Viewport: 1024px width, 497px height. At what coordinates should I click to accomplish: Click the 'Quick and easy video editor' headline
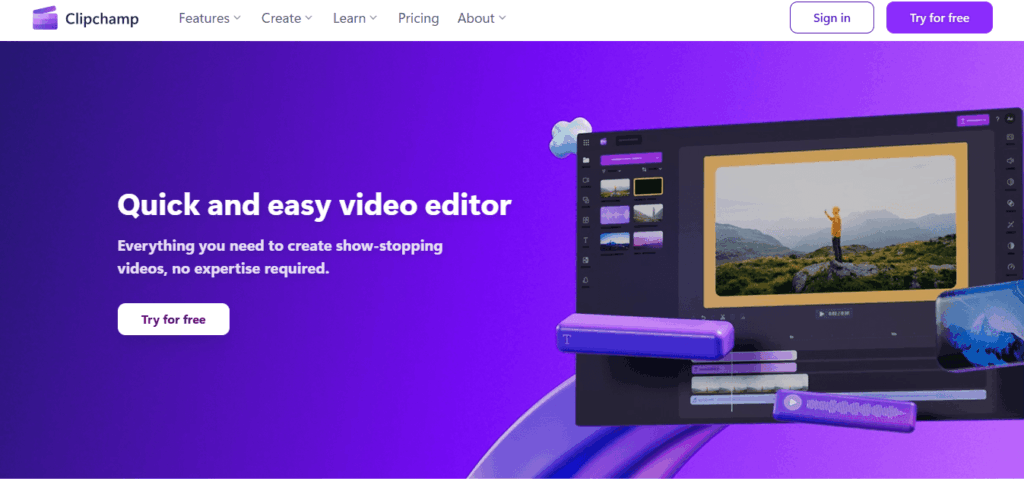tap(314, 205)
